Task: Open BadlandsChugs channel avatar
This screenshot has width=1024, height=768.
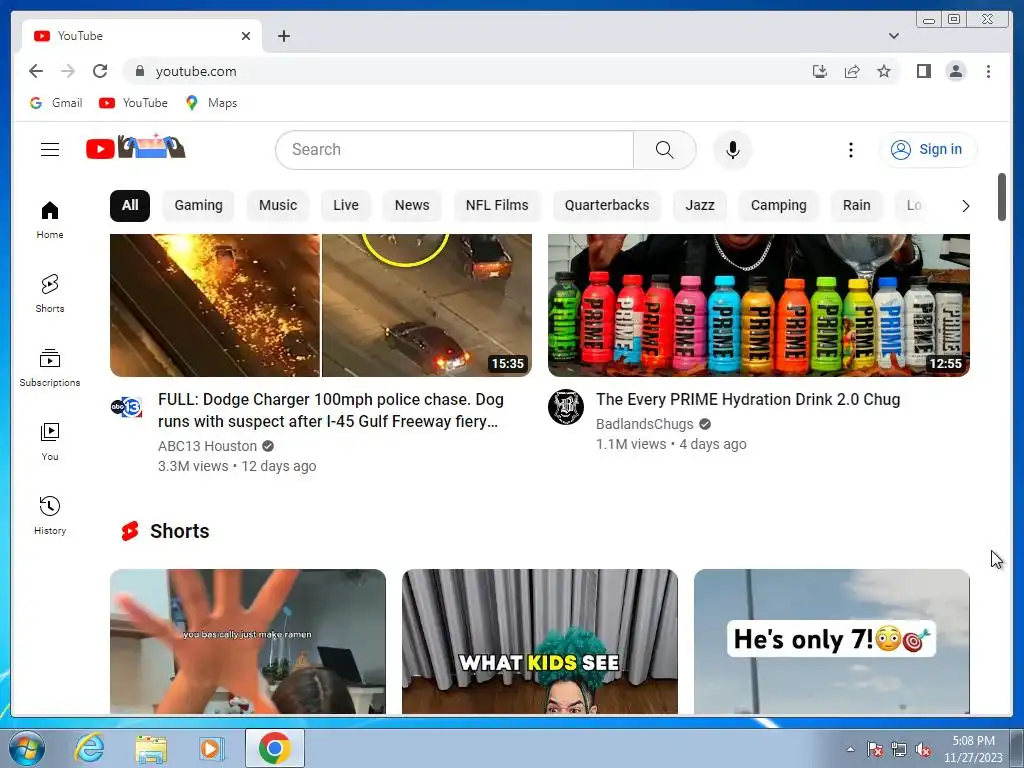Action: [566, 407]
